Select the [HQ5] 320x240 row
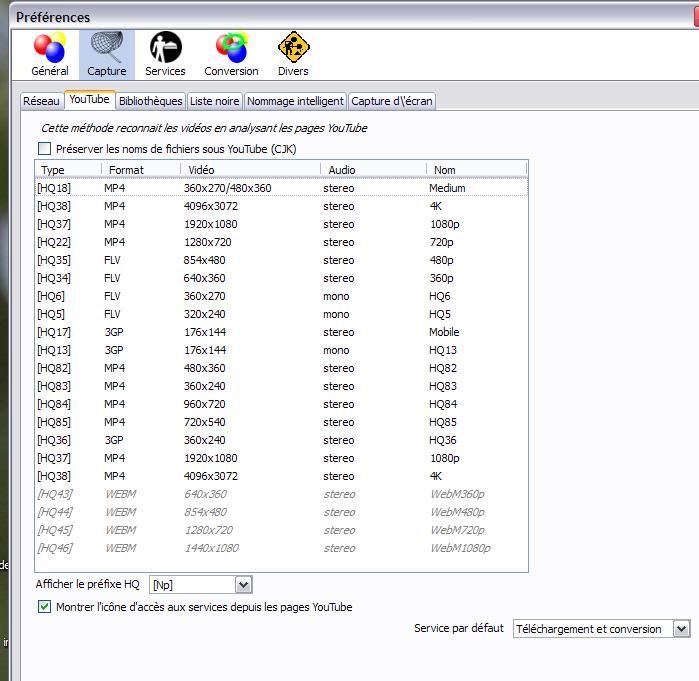The height and width of the screenshot is (681, 699). click(x=281, y=314)
